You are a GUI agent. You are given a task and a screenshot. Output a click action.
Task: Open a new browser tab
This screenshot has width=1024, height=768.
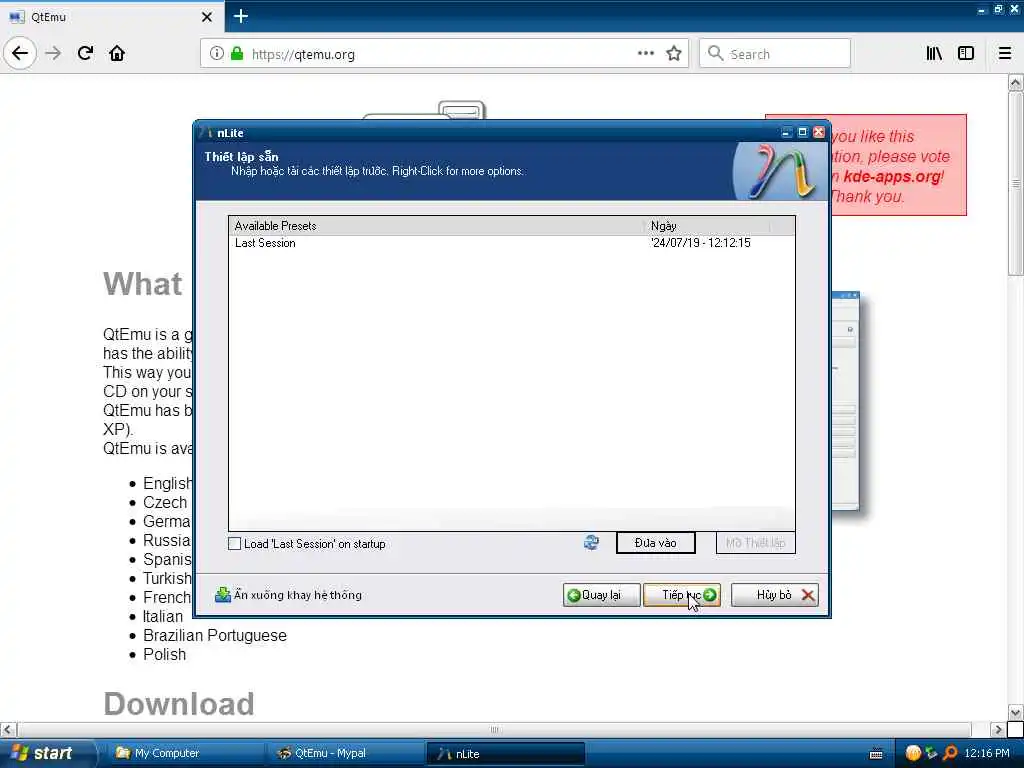click(x=240, y=16)
